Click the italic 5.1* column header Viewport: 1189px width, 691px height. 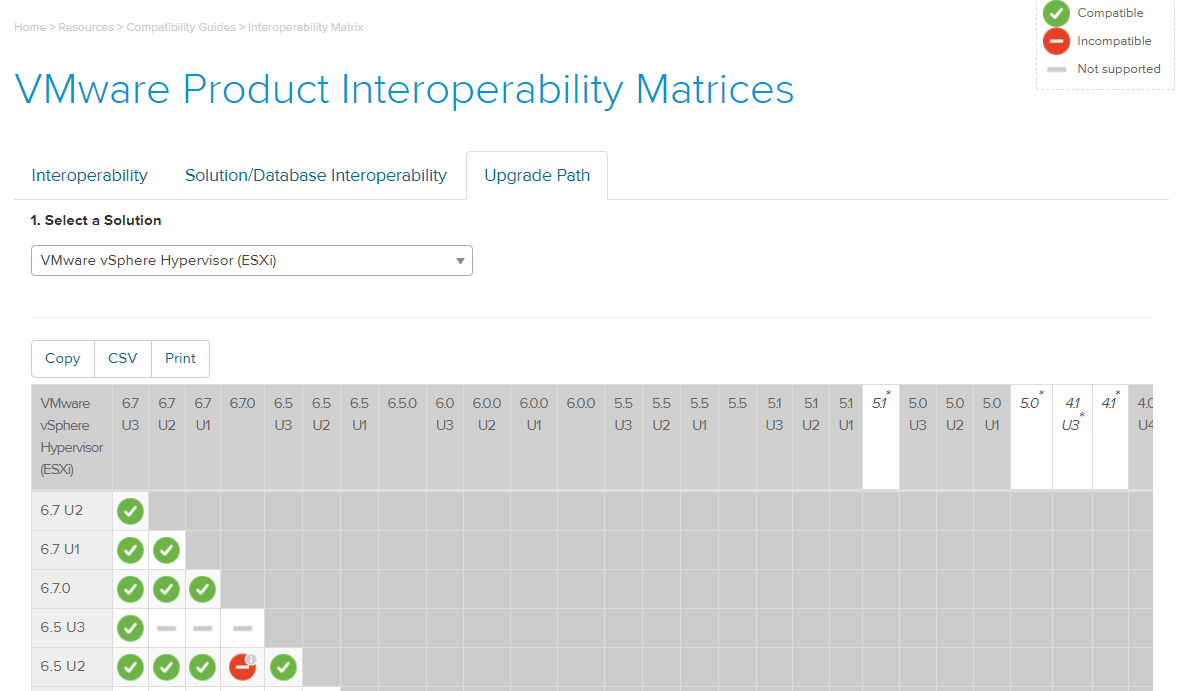[x=881, y=437]
